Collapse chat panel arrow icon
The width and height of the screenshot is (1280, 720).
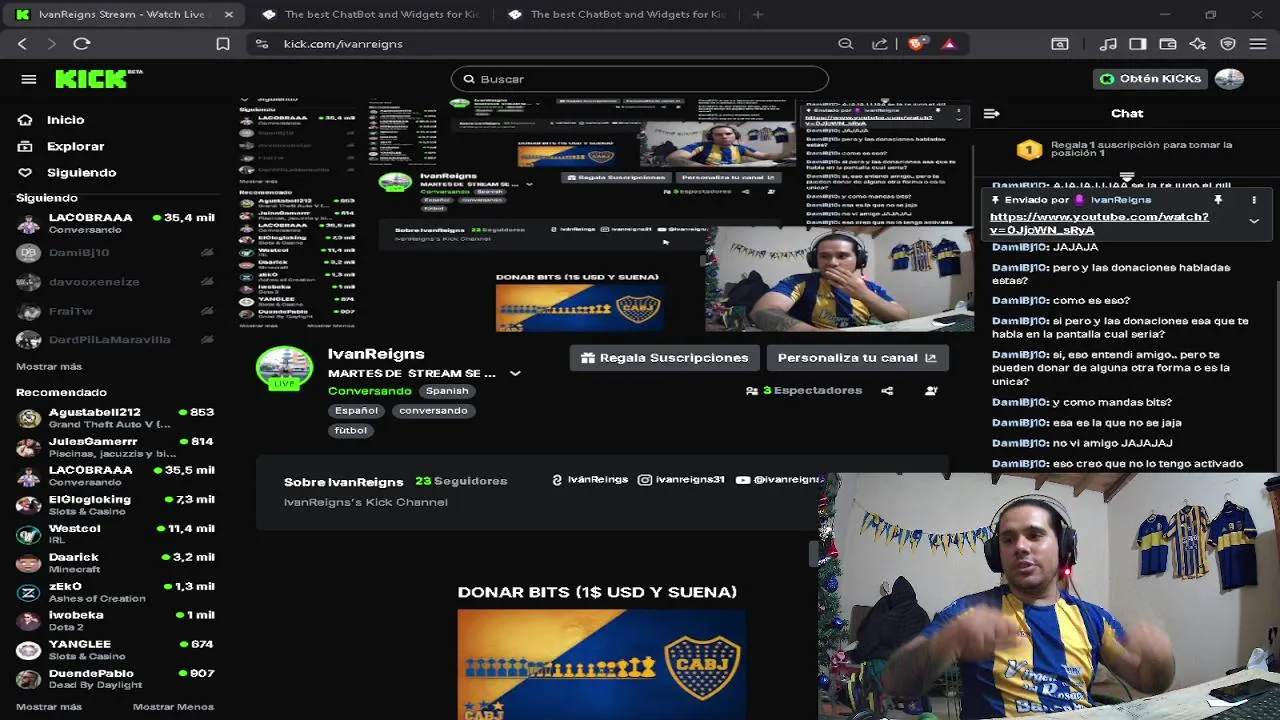click(x=991, y=114)
